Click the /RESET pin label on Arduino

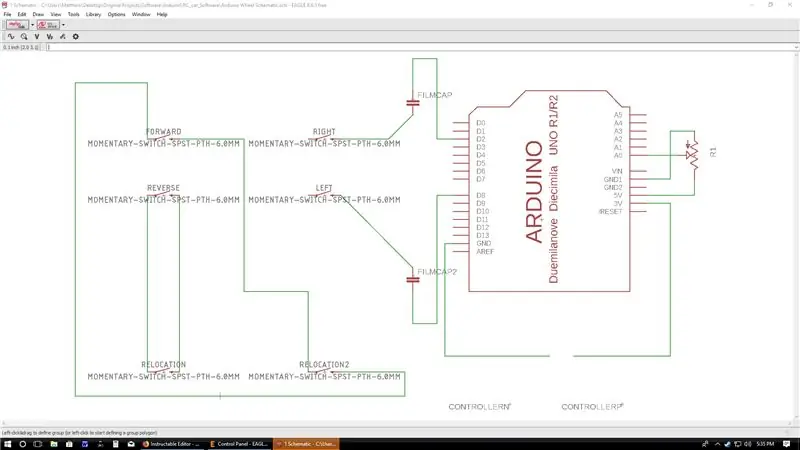point(610,211)
